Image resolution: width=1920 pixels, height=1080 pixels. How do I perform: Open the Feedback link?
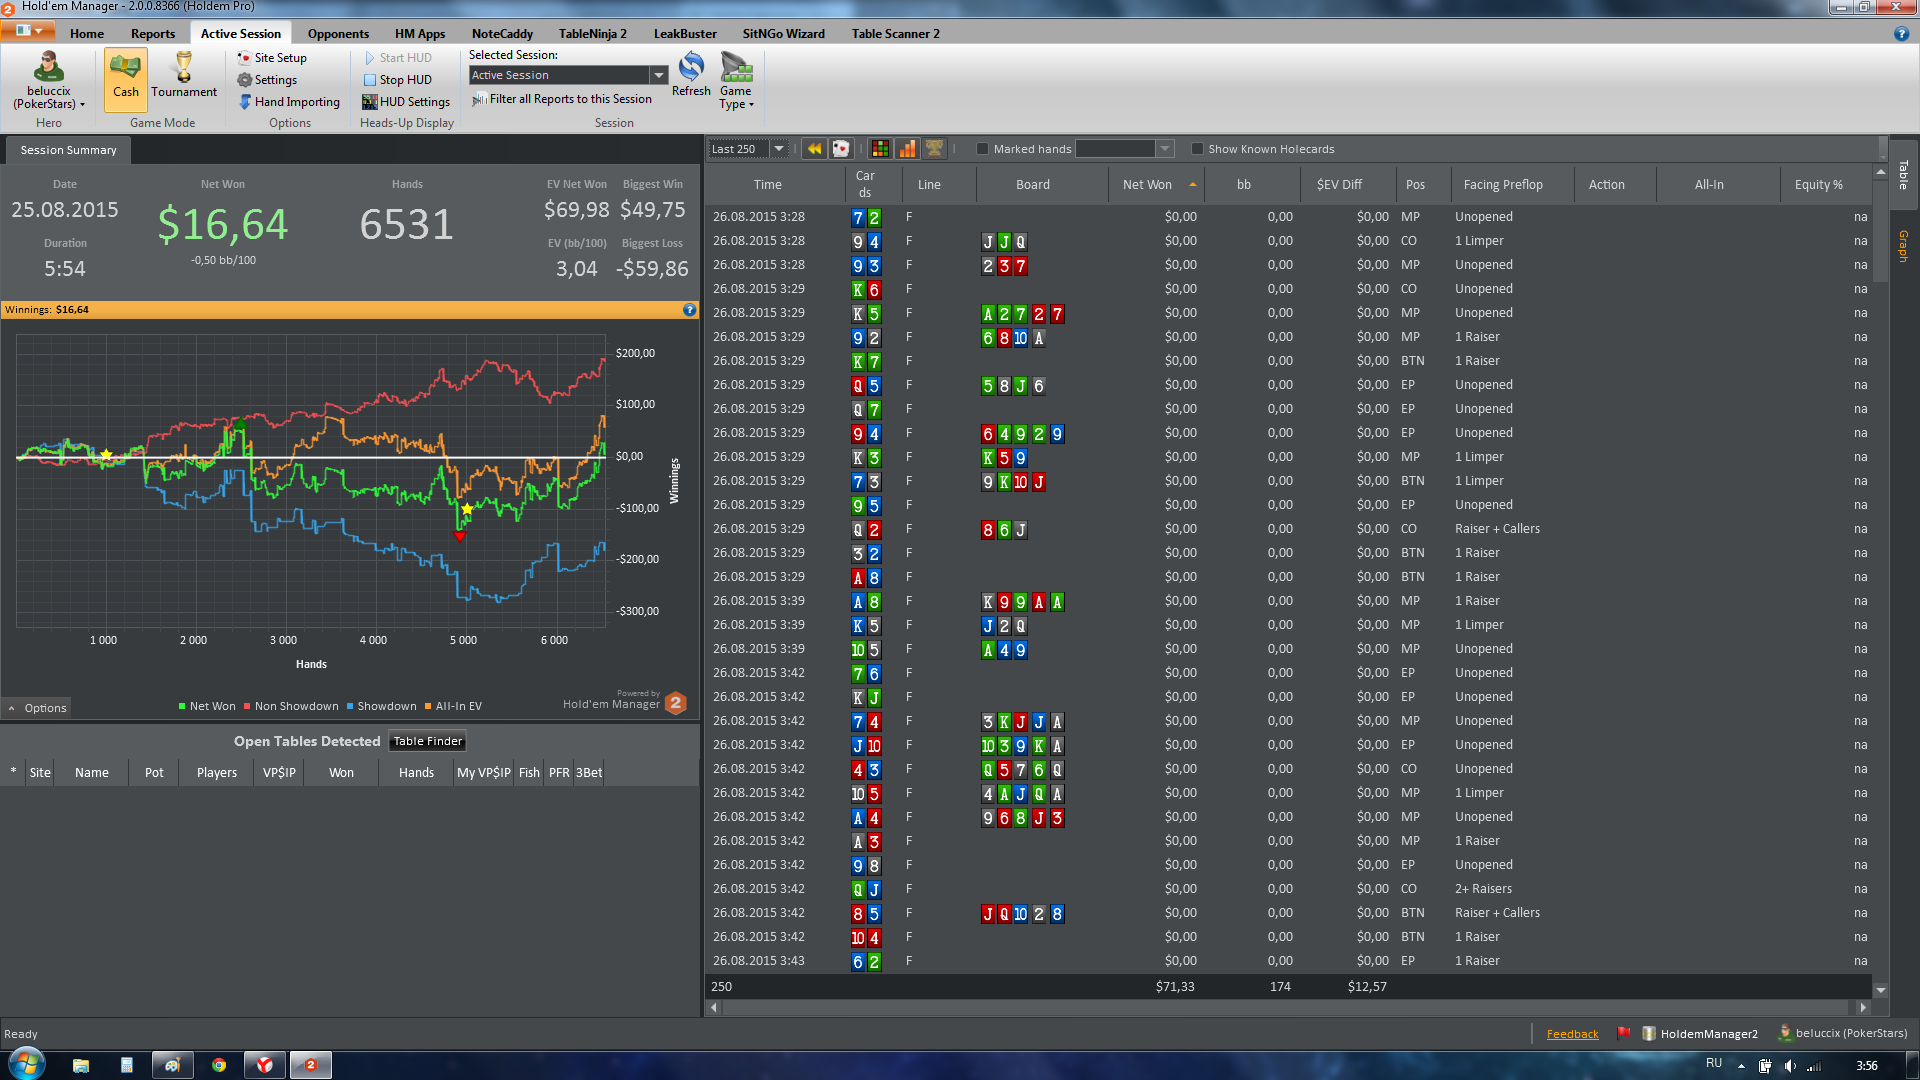(1572, 1034)
